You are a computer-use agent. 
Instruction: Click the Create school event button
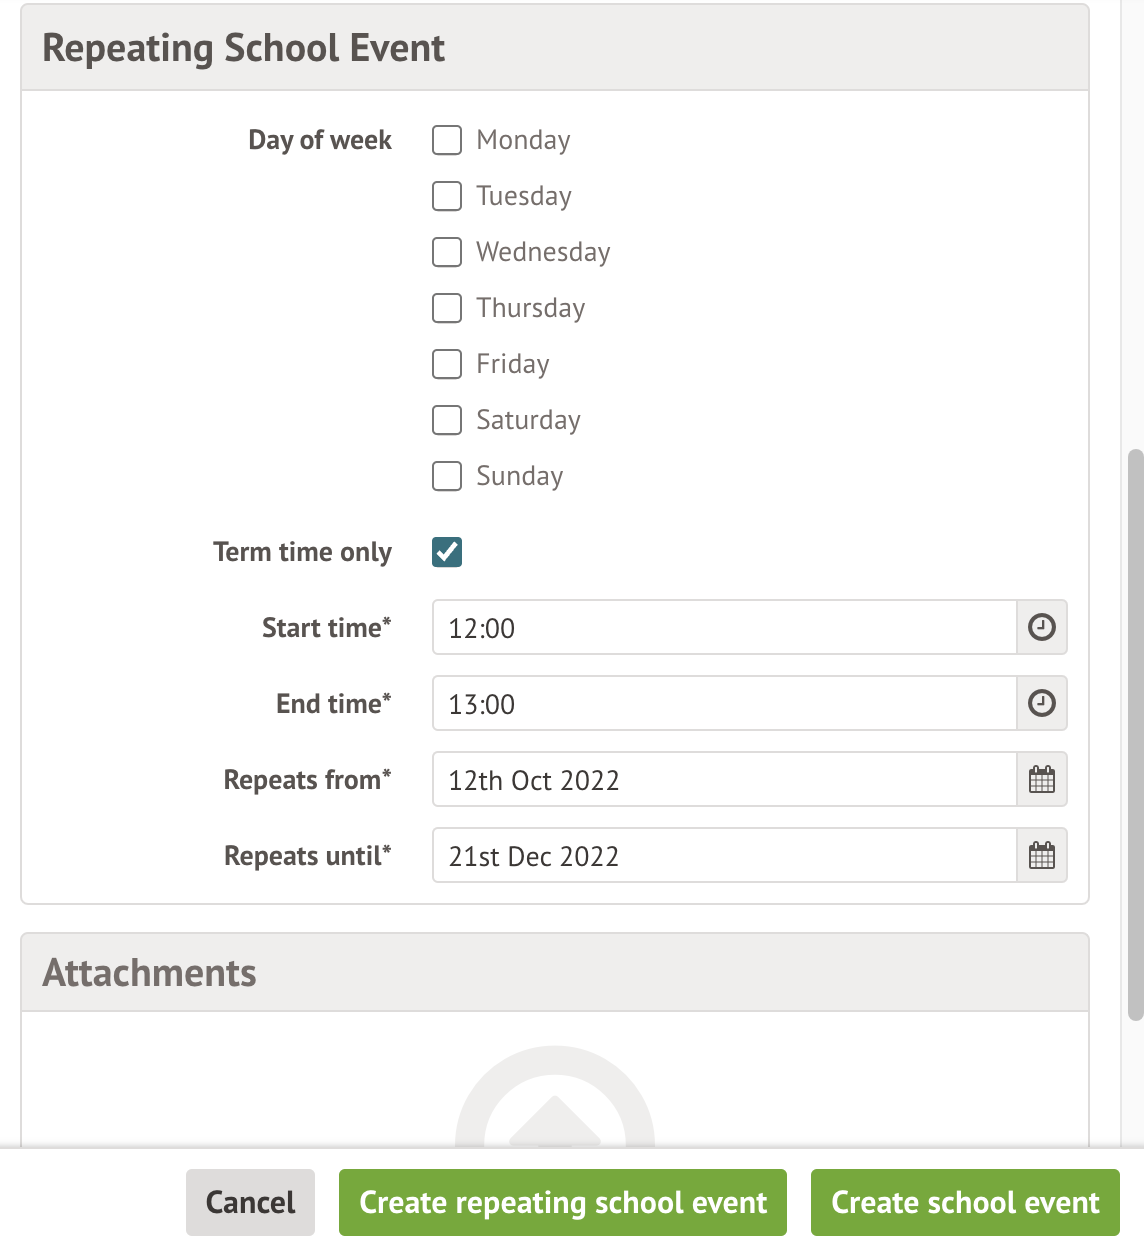(965, 1202)
